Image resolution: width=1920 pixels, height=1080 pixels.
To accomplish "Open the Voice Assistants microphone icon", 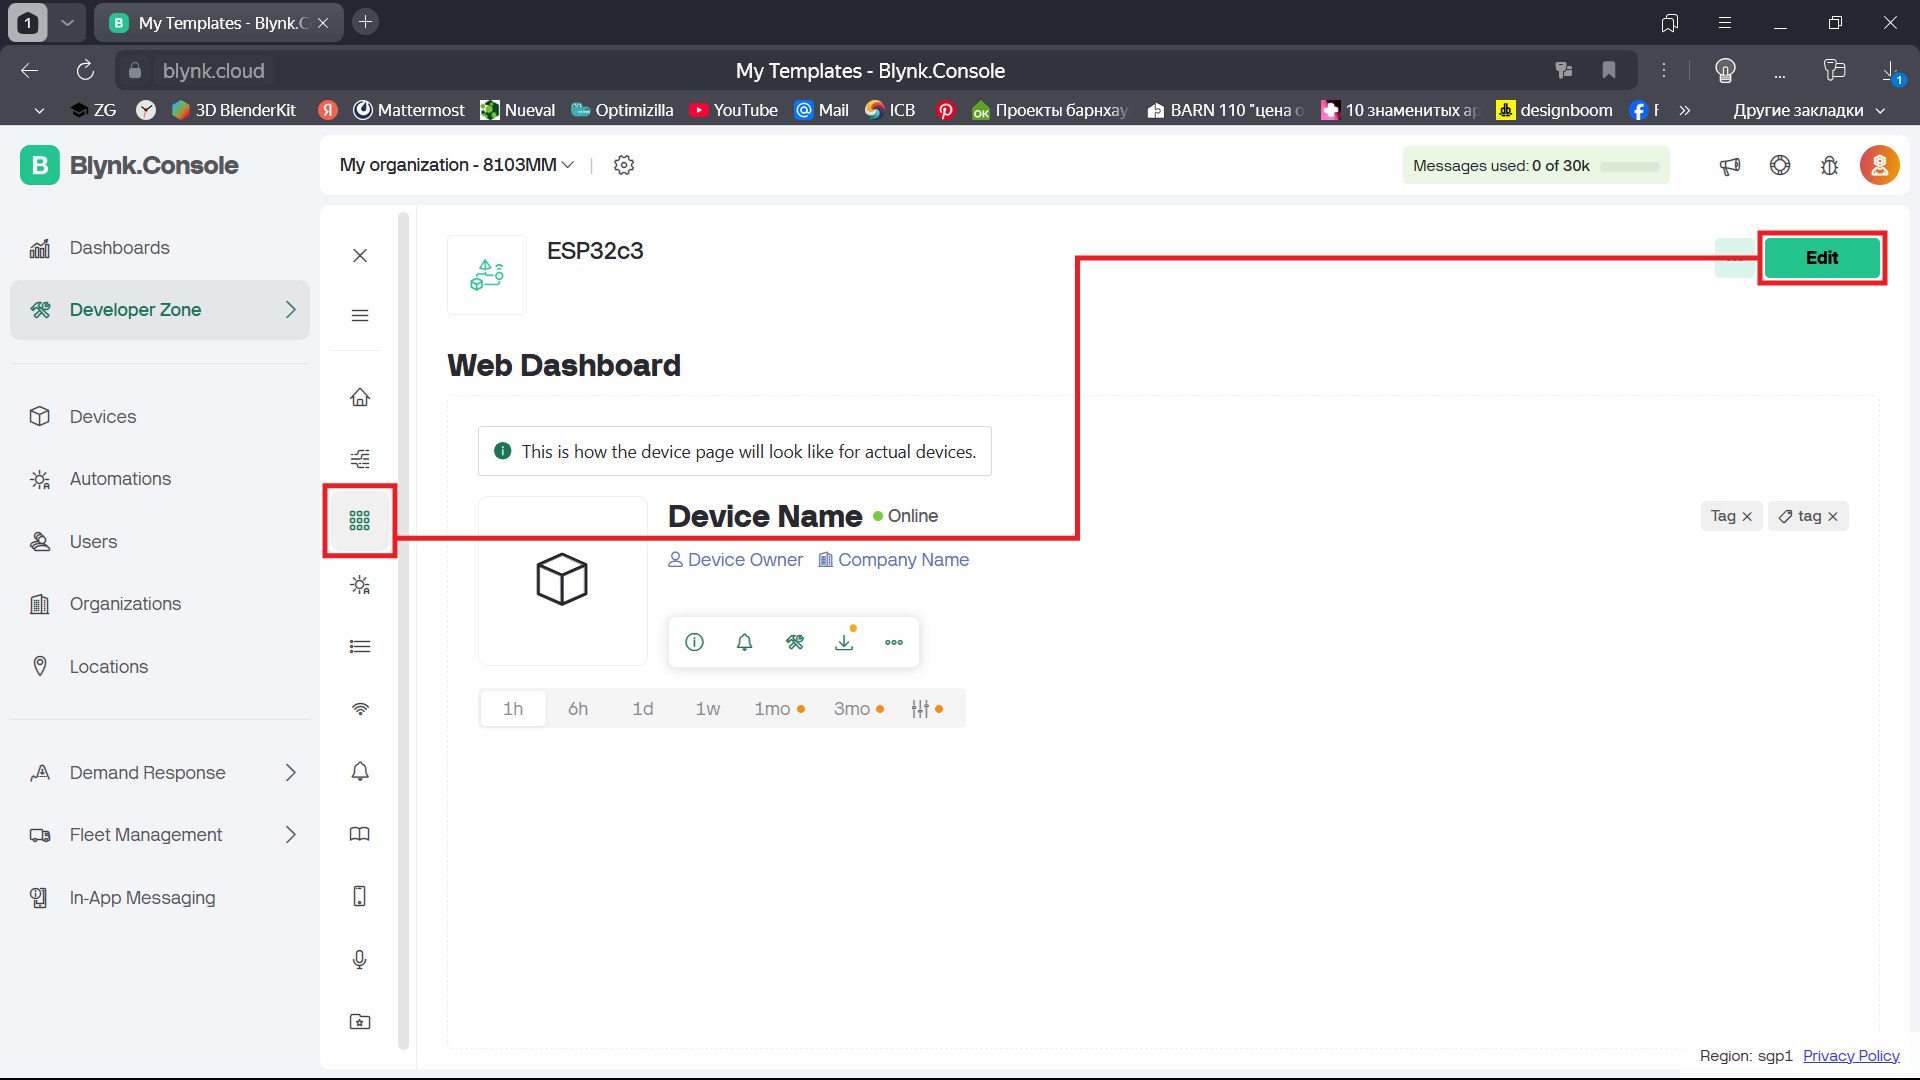I will coord(360,959).
